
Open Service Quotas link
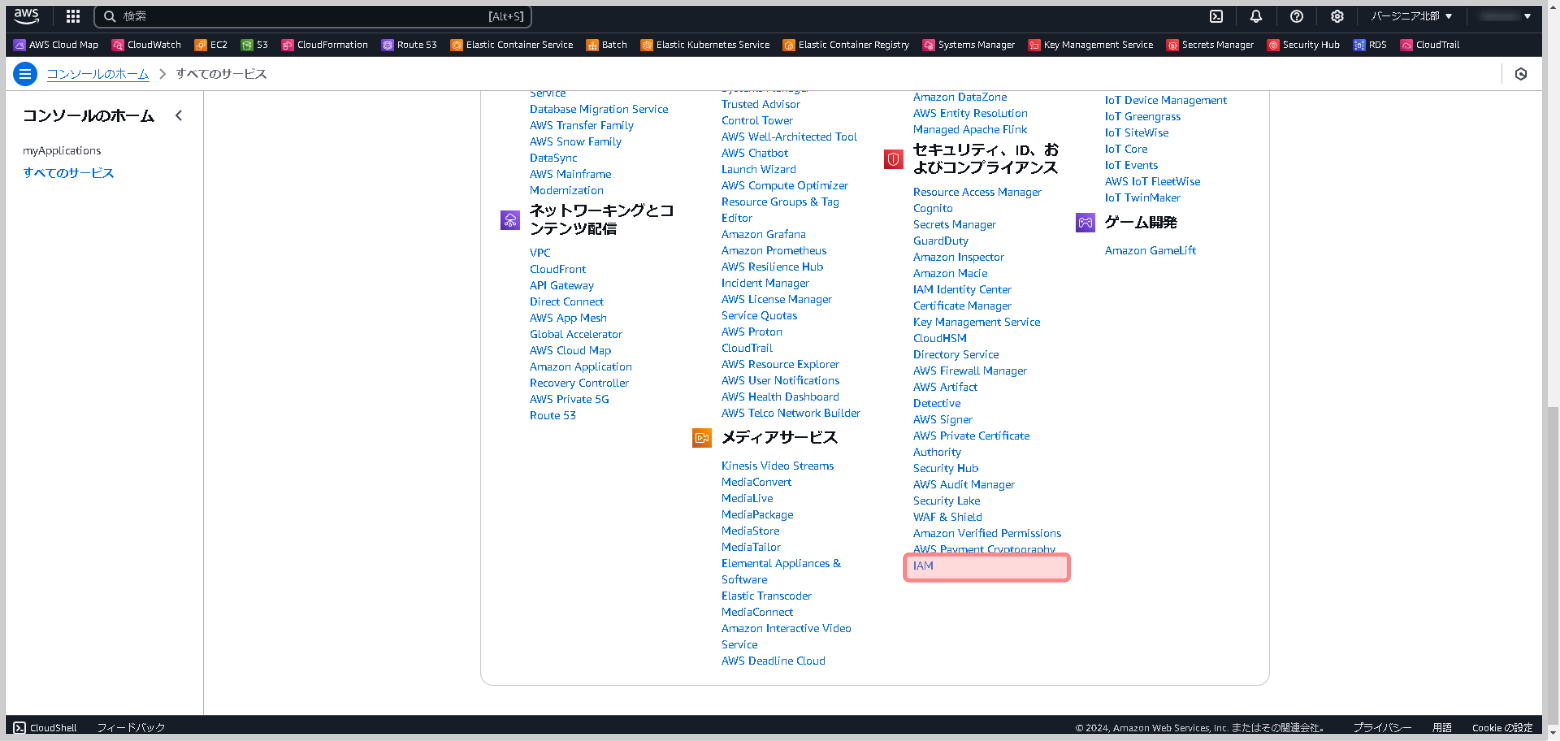pyautogui.click(x=760, y=316)
